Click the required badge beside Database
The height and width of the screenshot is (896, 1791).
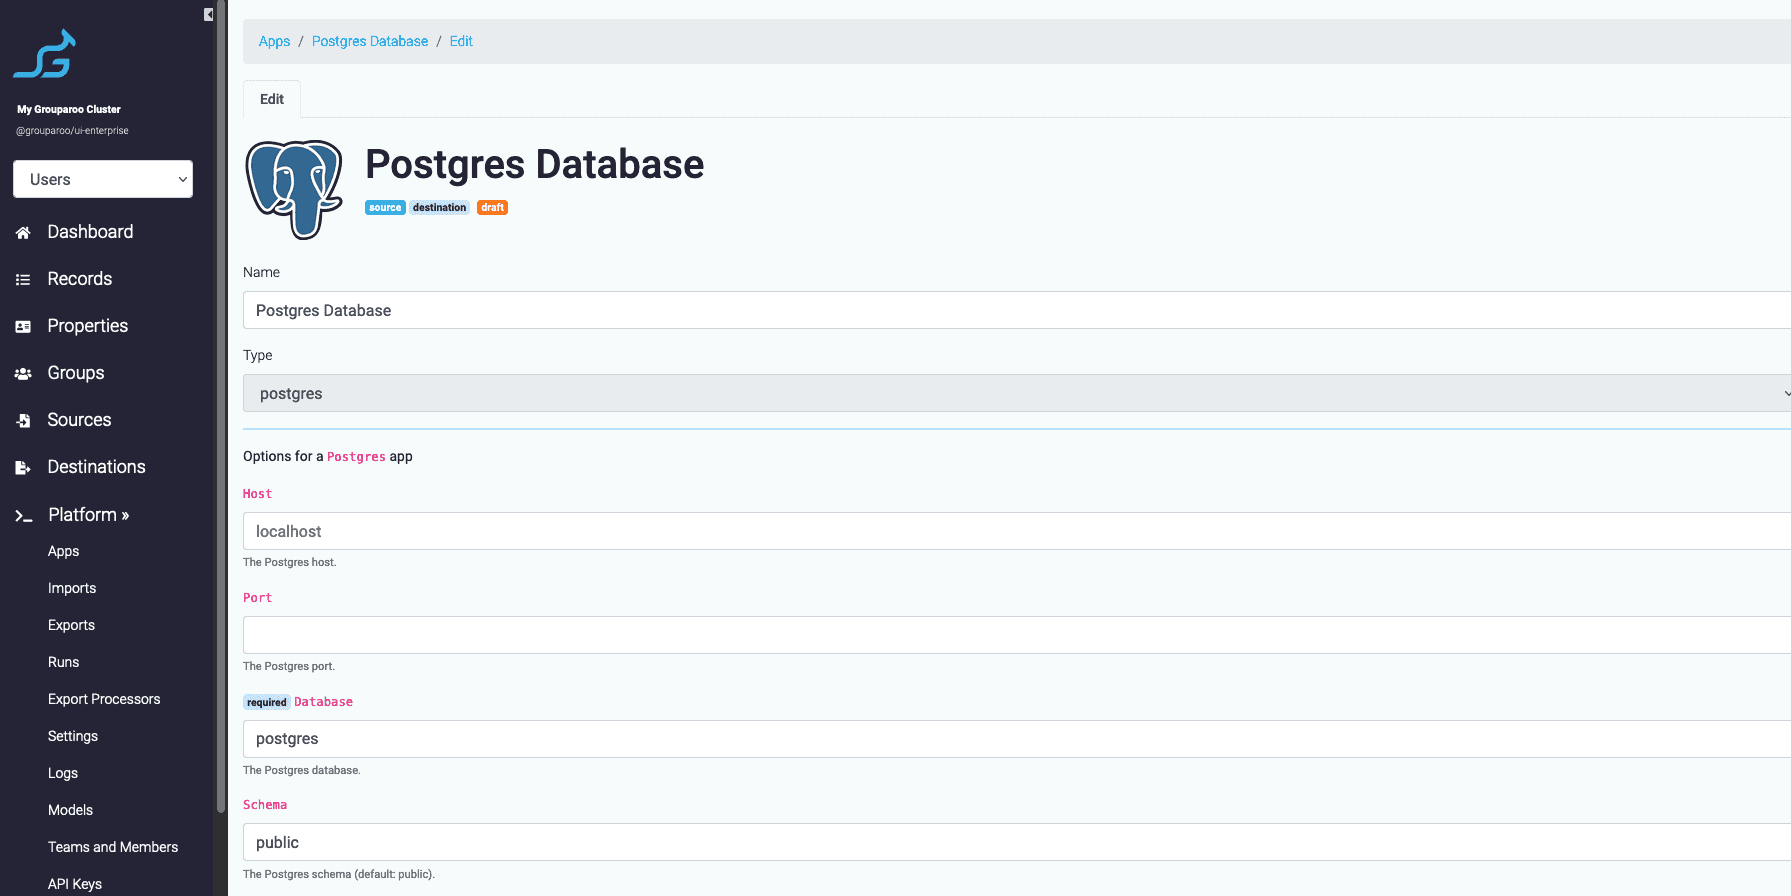pyautogui.click(x=267, y=702)
